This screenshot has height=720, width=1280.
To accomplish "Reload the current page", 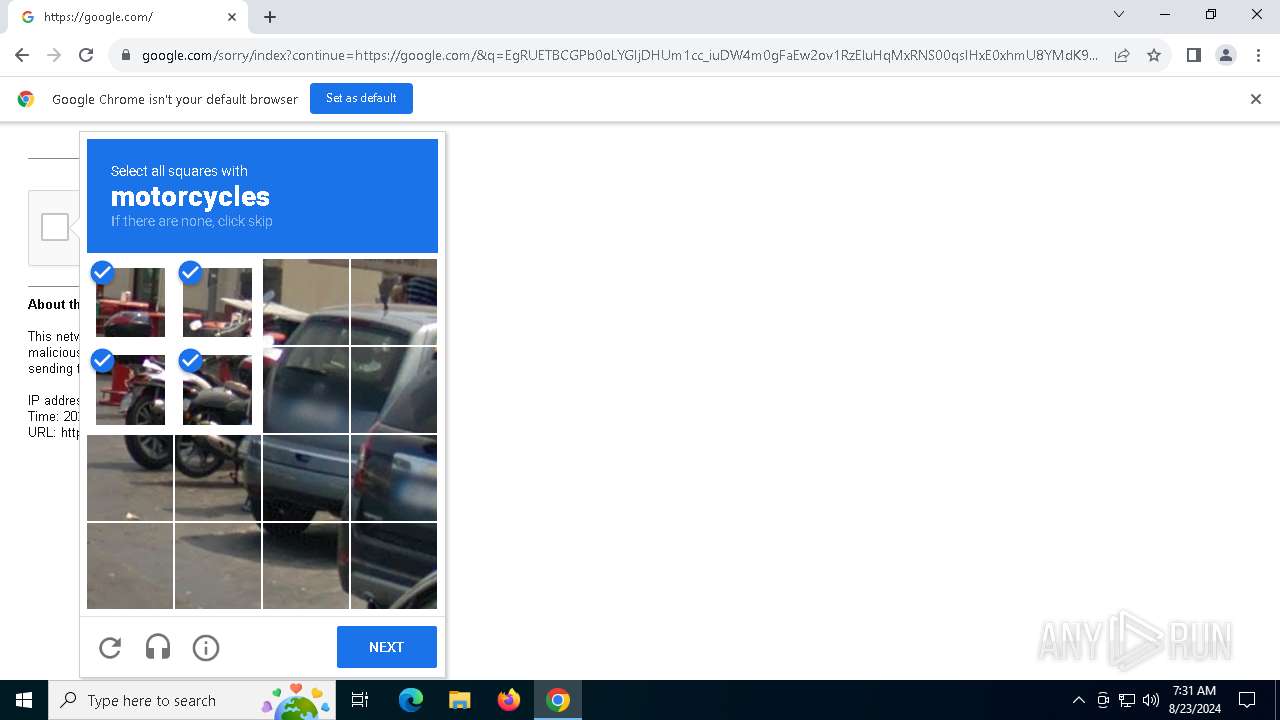I will 86,55.
